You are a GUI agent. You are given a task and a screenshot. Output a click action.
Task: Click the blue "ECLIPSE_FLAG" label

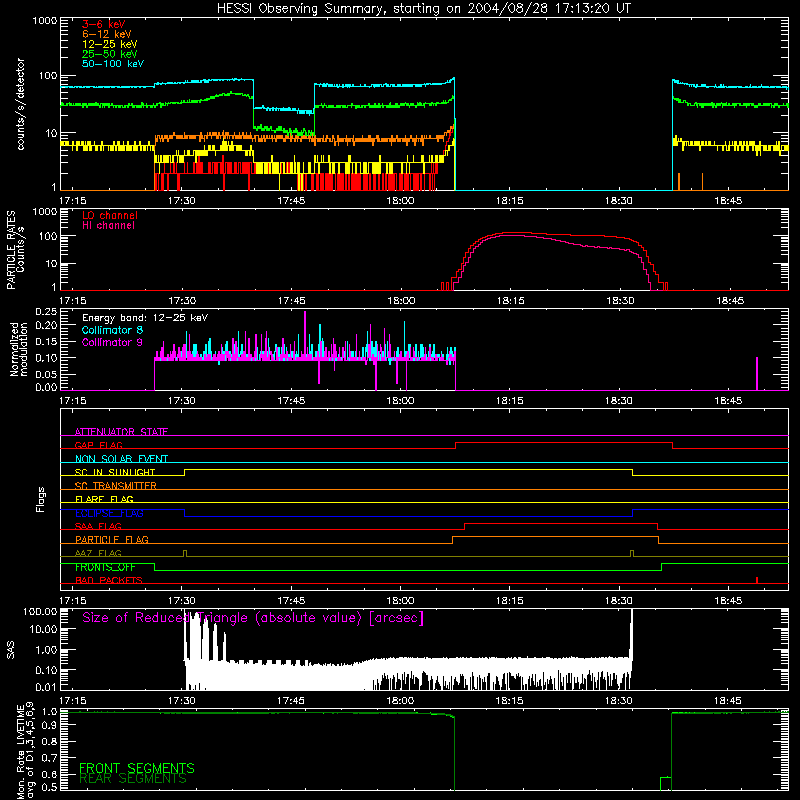(x=109, y=513)
